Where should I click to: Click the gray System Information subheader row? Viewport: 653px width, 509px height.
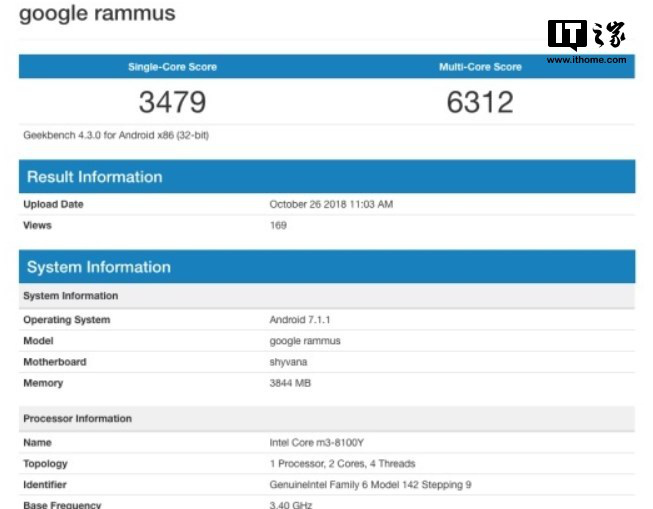tap(327, 296)
